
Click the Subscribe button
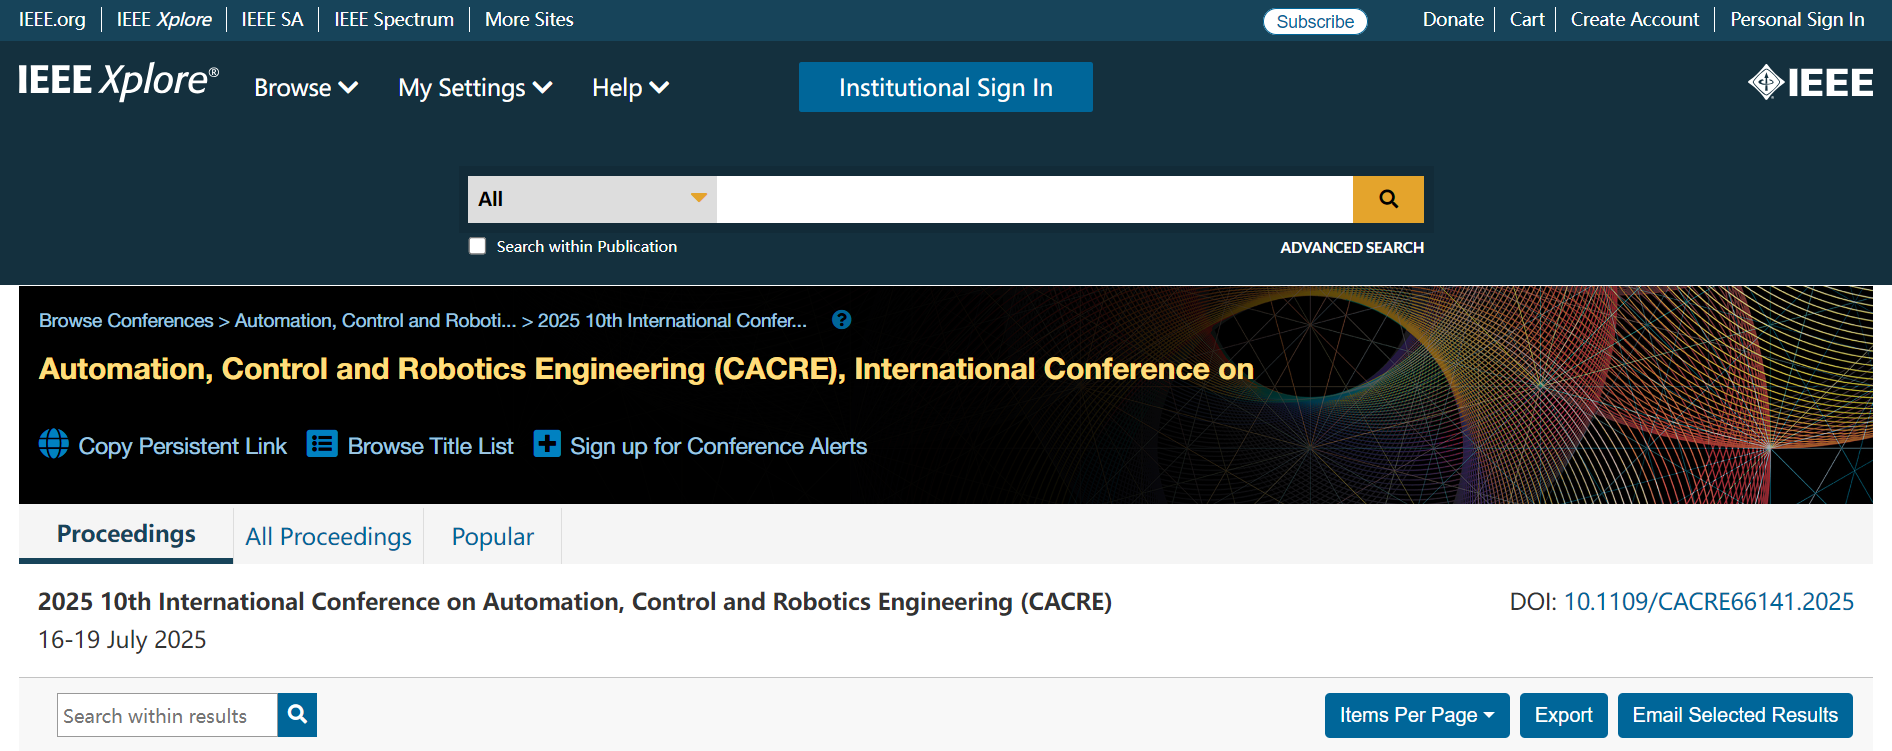point(1315,21)
